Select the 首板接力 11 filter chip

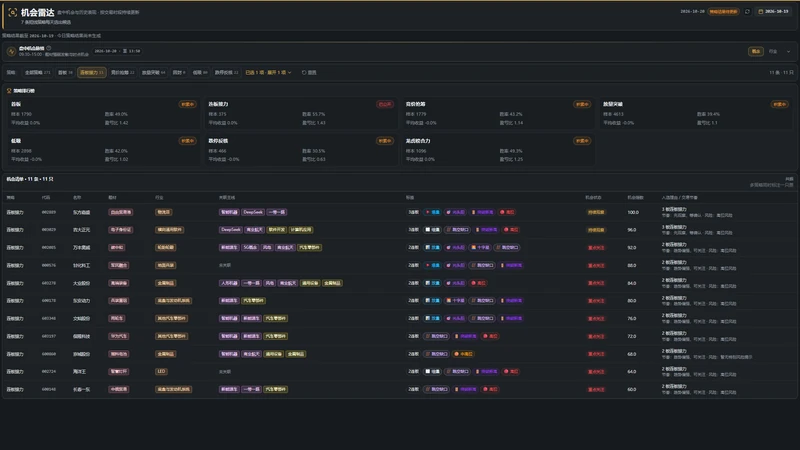pos(92,72)
